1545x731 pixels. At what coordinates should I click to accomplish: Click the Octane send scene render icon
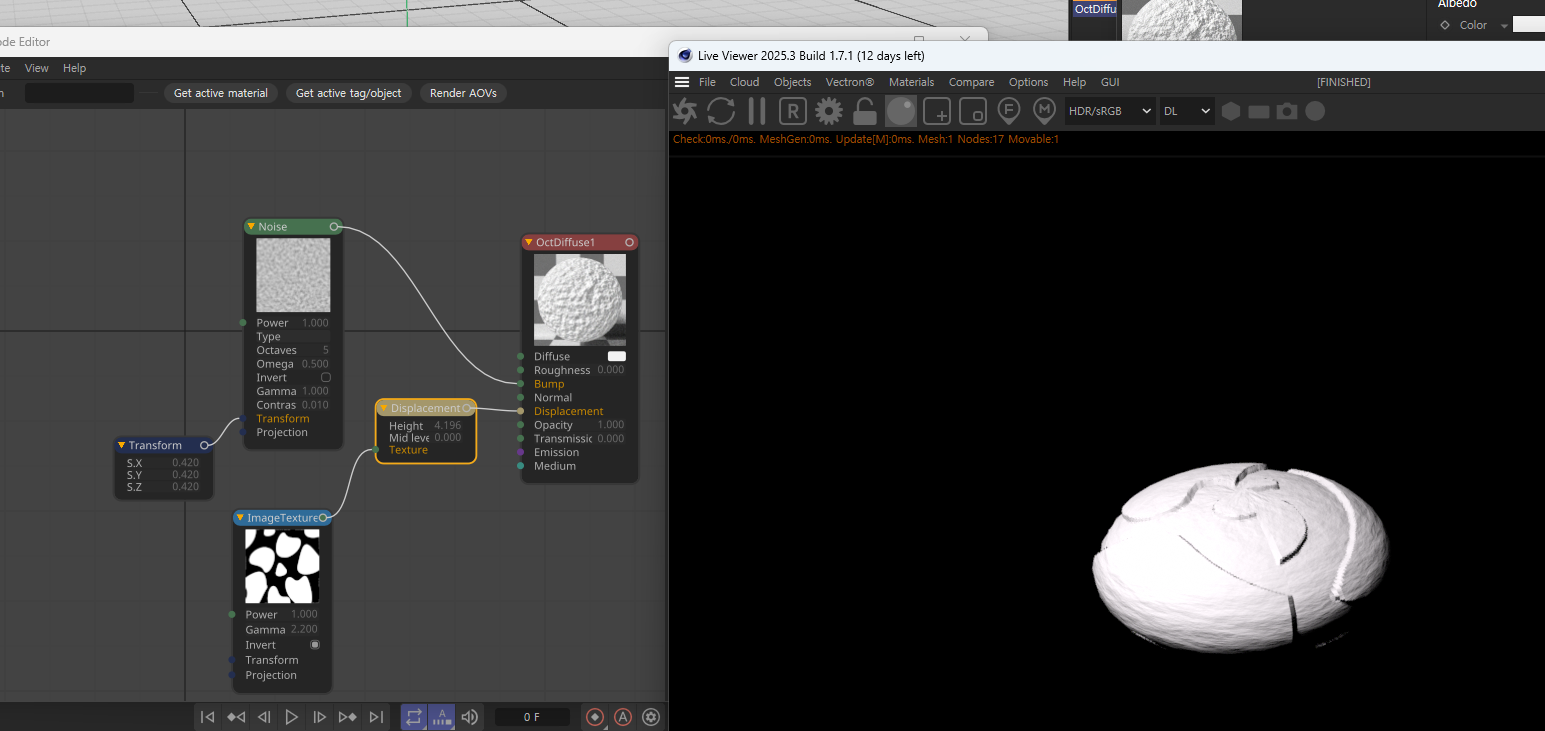point(685,111)
